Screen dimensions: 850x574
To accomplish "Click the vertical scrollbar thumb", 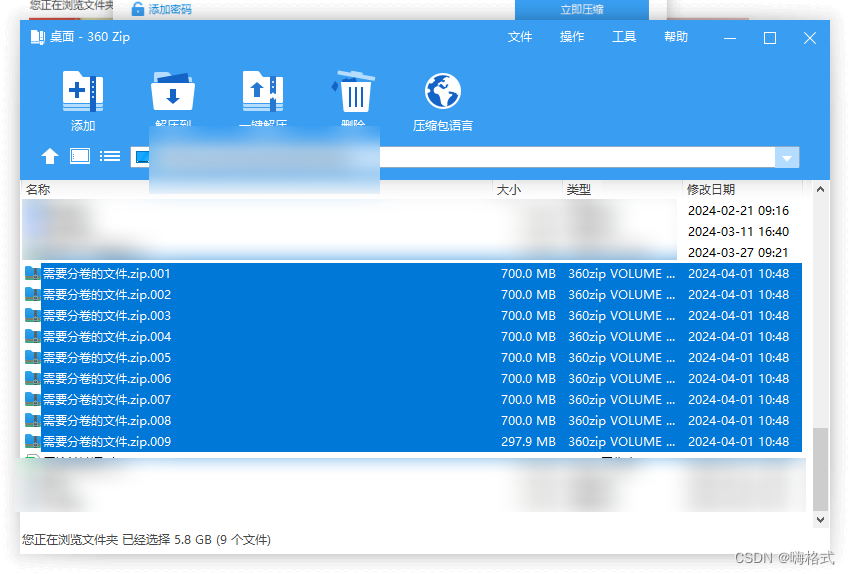I will pos(820,469).
